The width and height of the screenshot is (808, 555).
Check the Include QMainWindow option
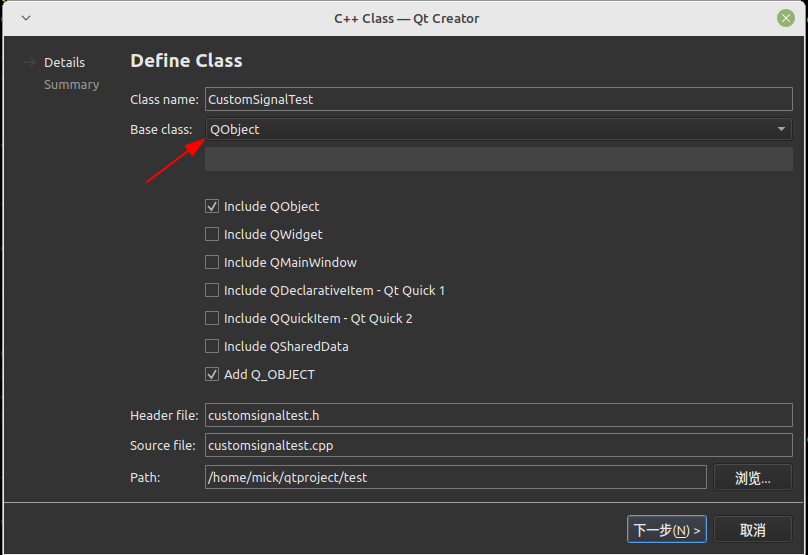212,263
